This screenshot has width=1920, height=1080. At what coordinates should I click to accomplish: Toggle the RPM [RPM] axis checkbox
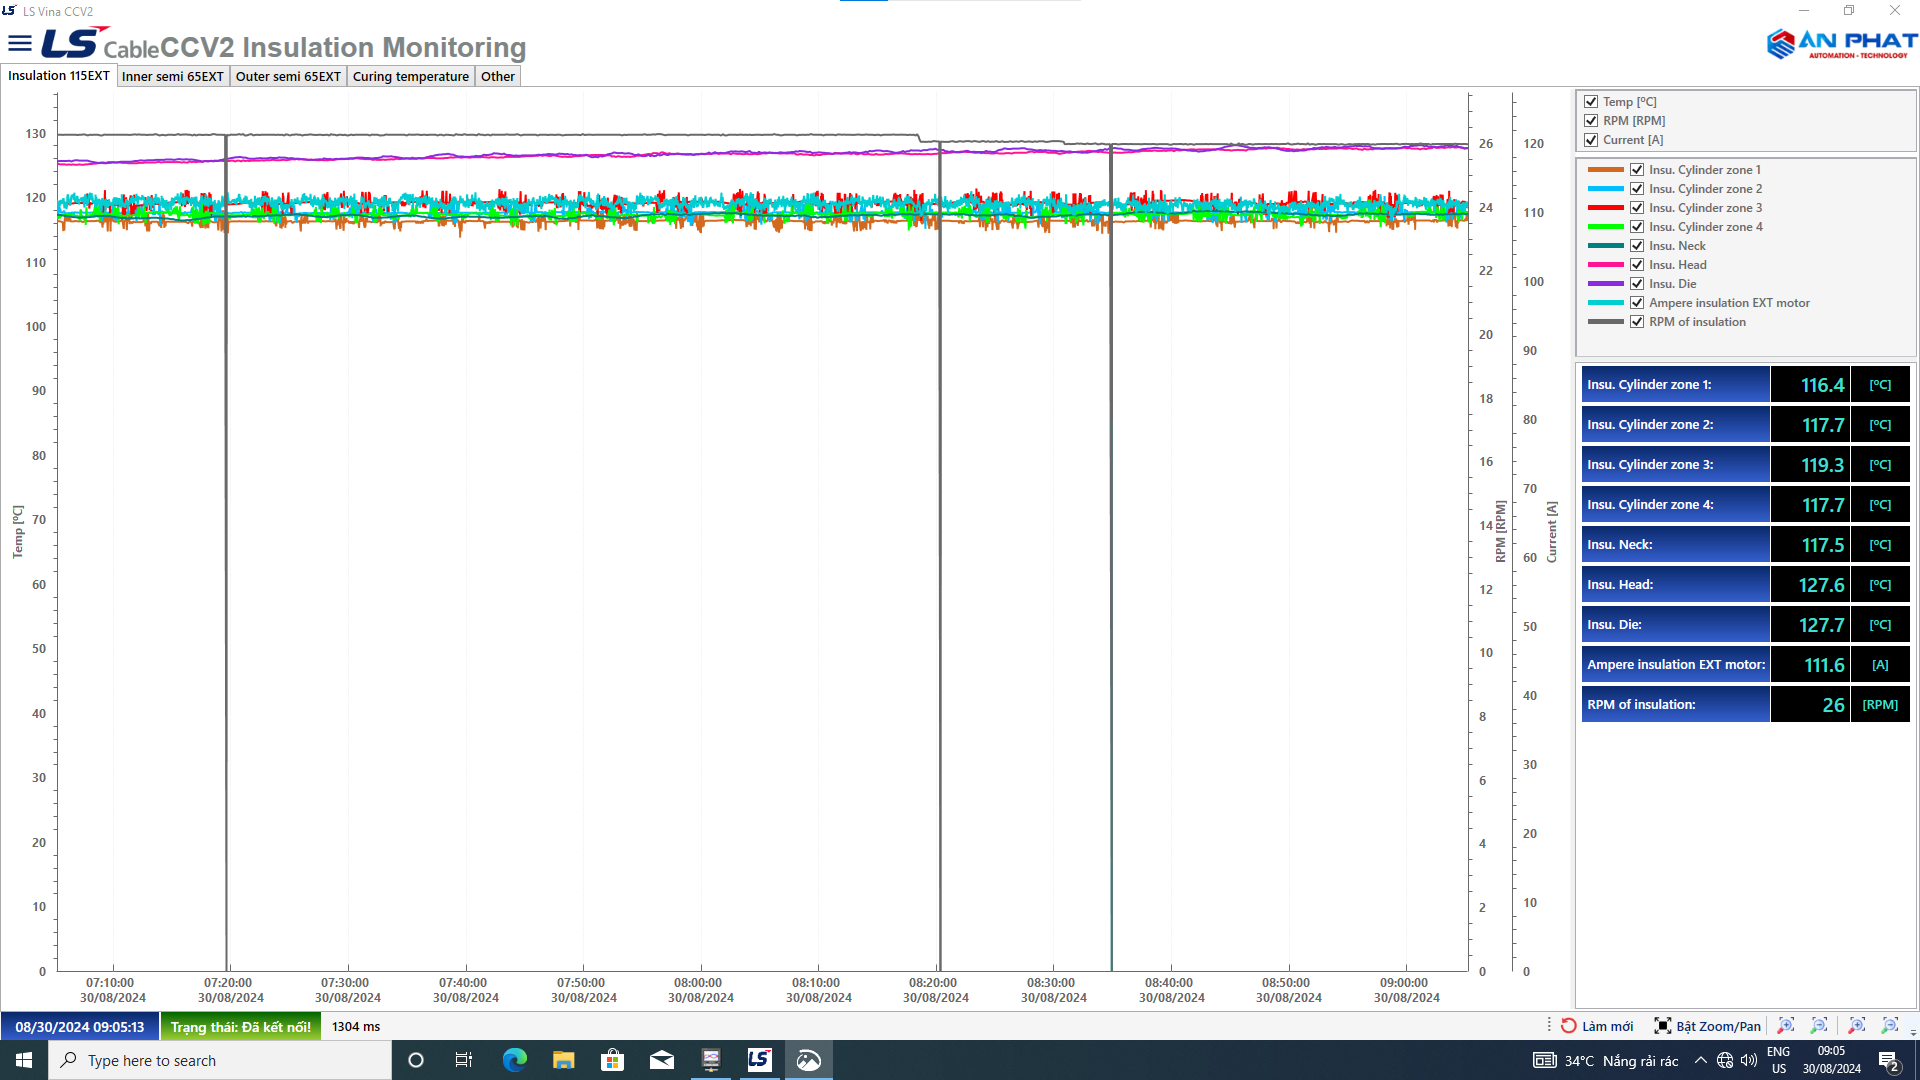click(x=1591, y=121)
